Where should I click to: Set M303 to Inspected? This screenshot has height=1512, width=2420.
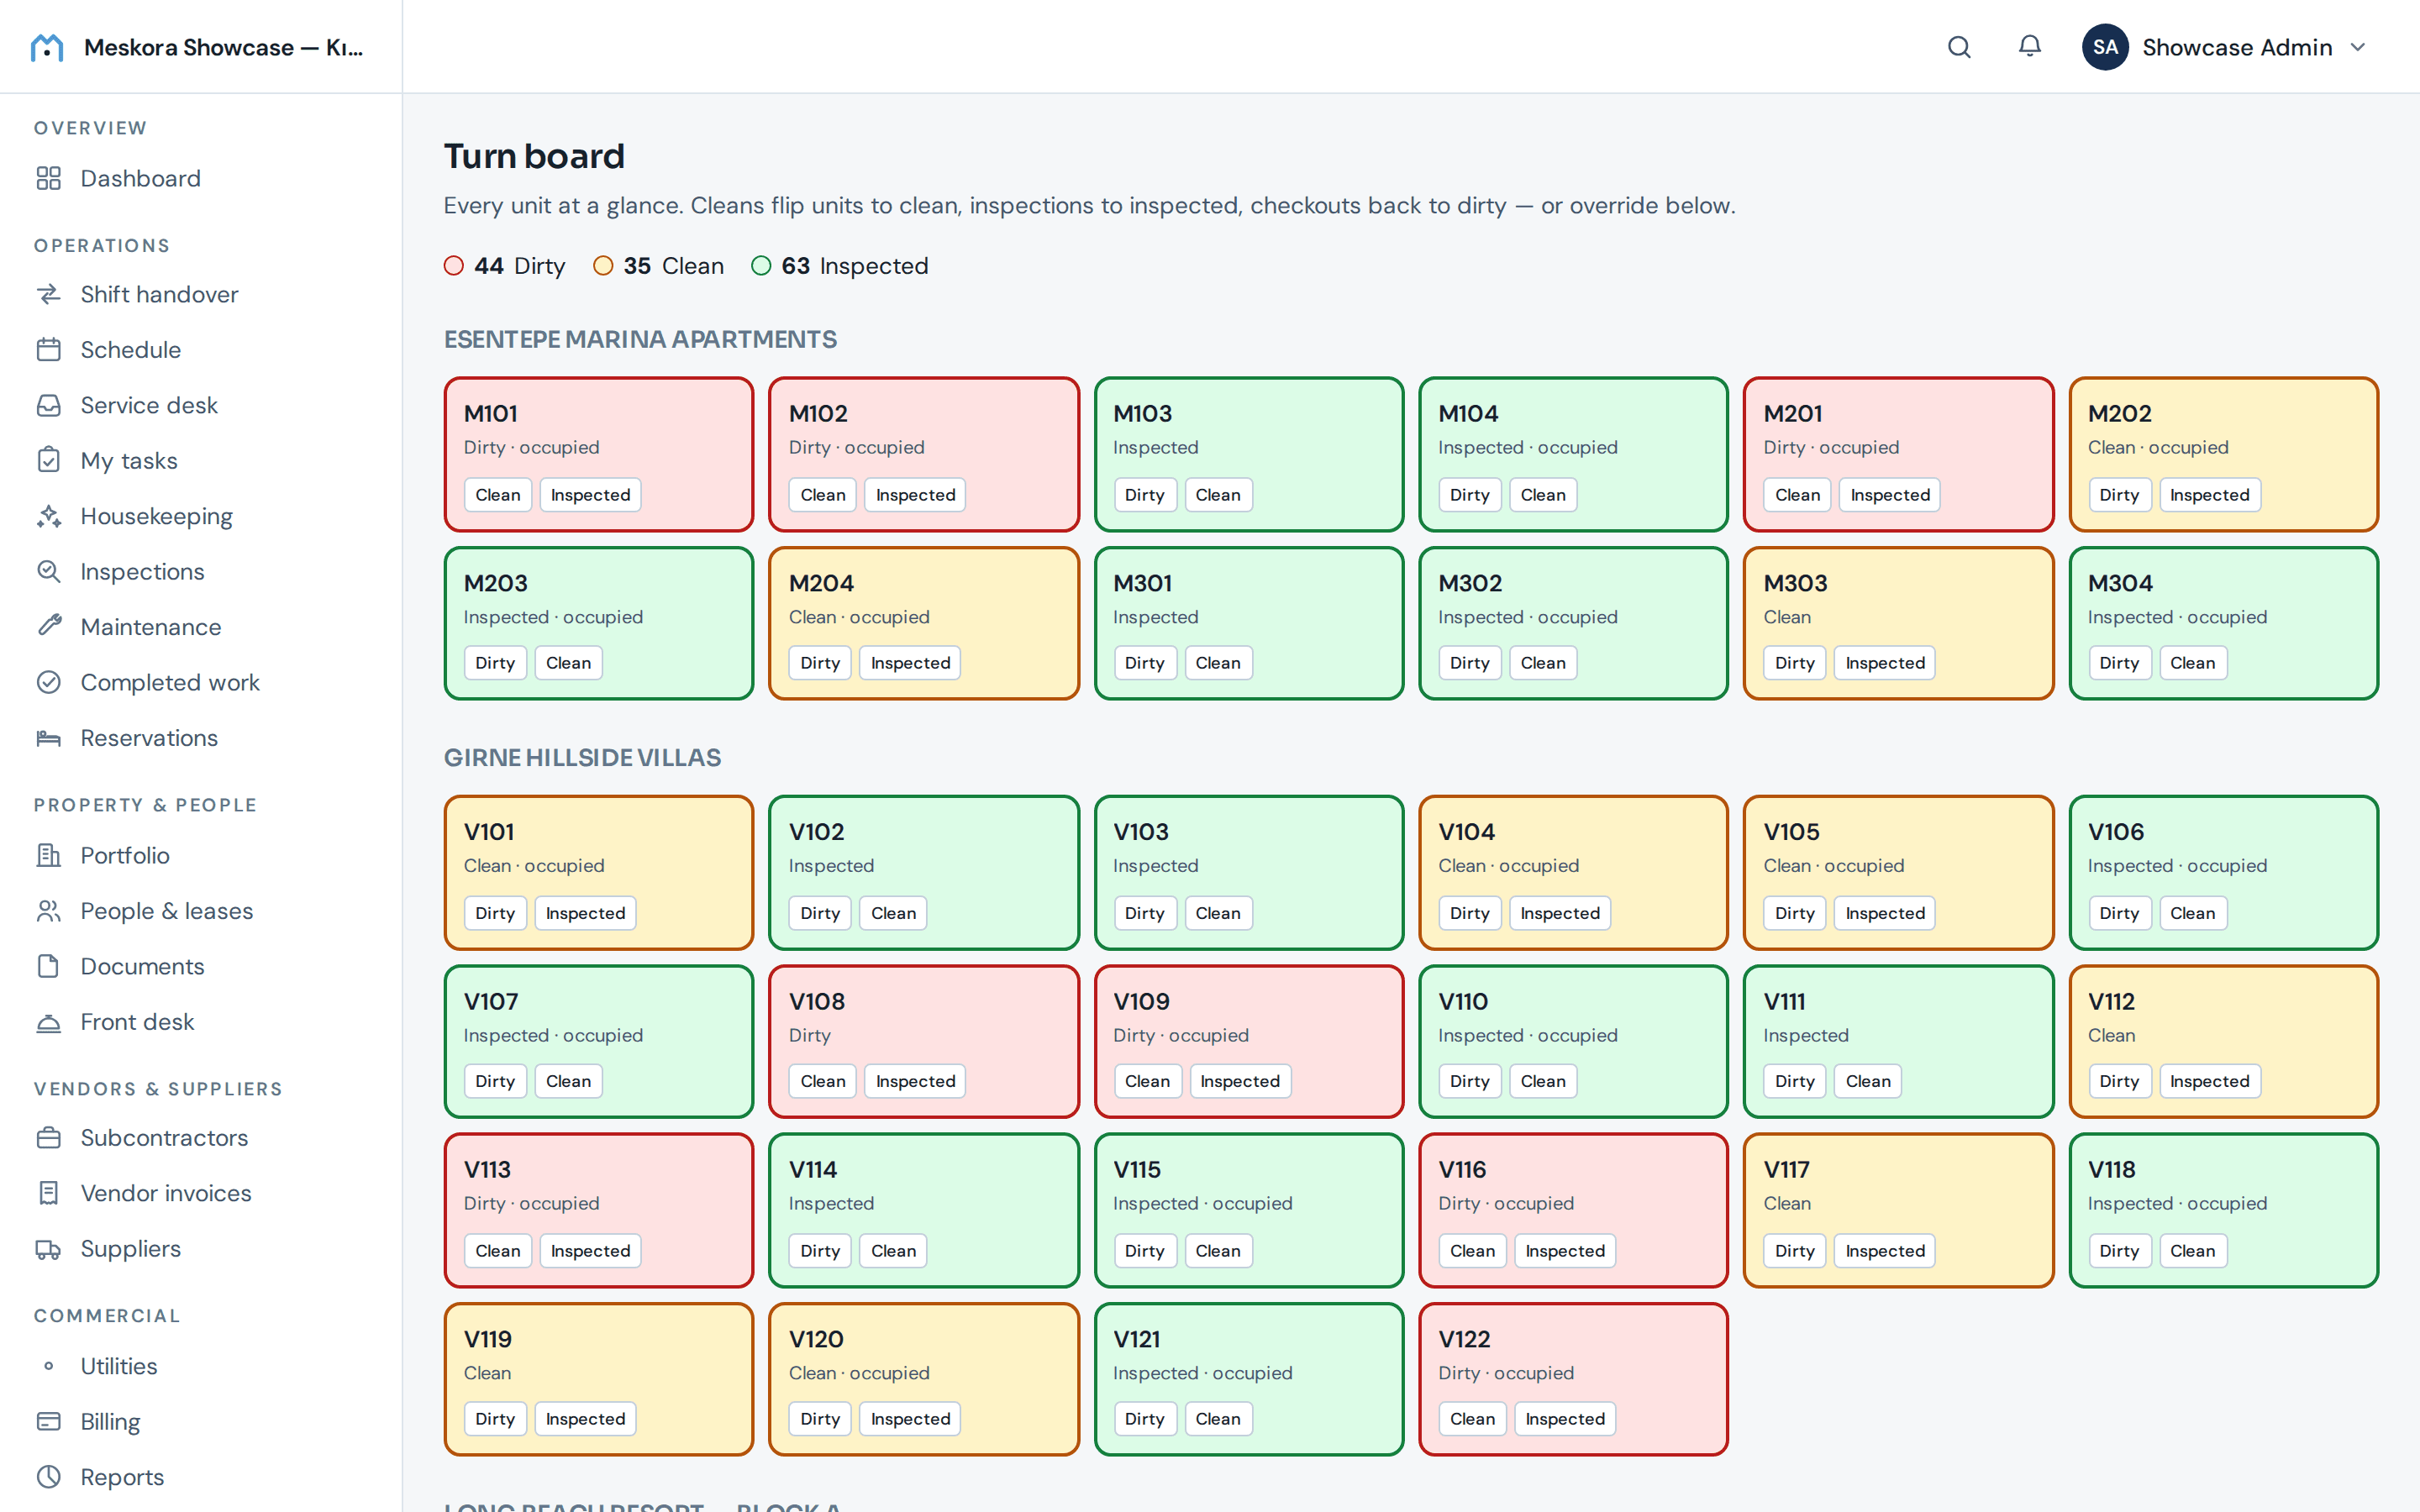click(1884, 663)
